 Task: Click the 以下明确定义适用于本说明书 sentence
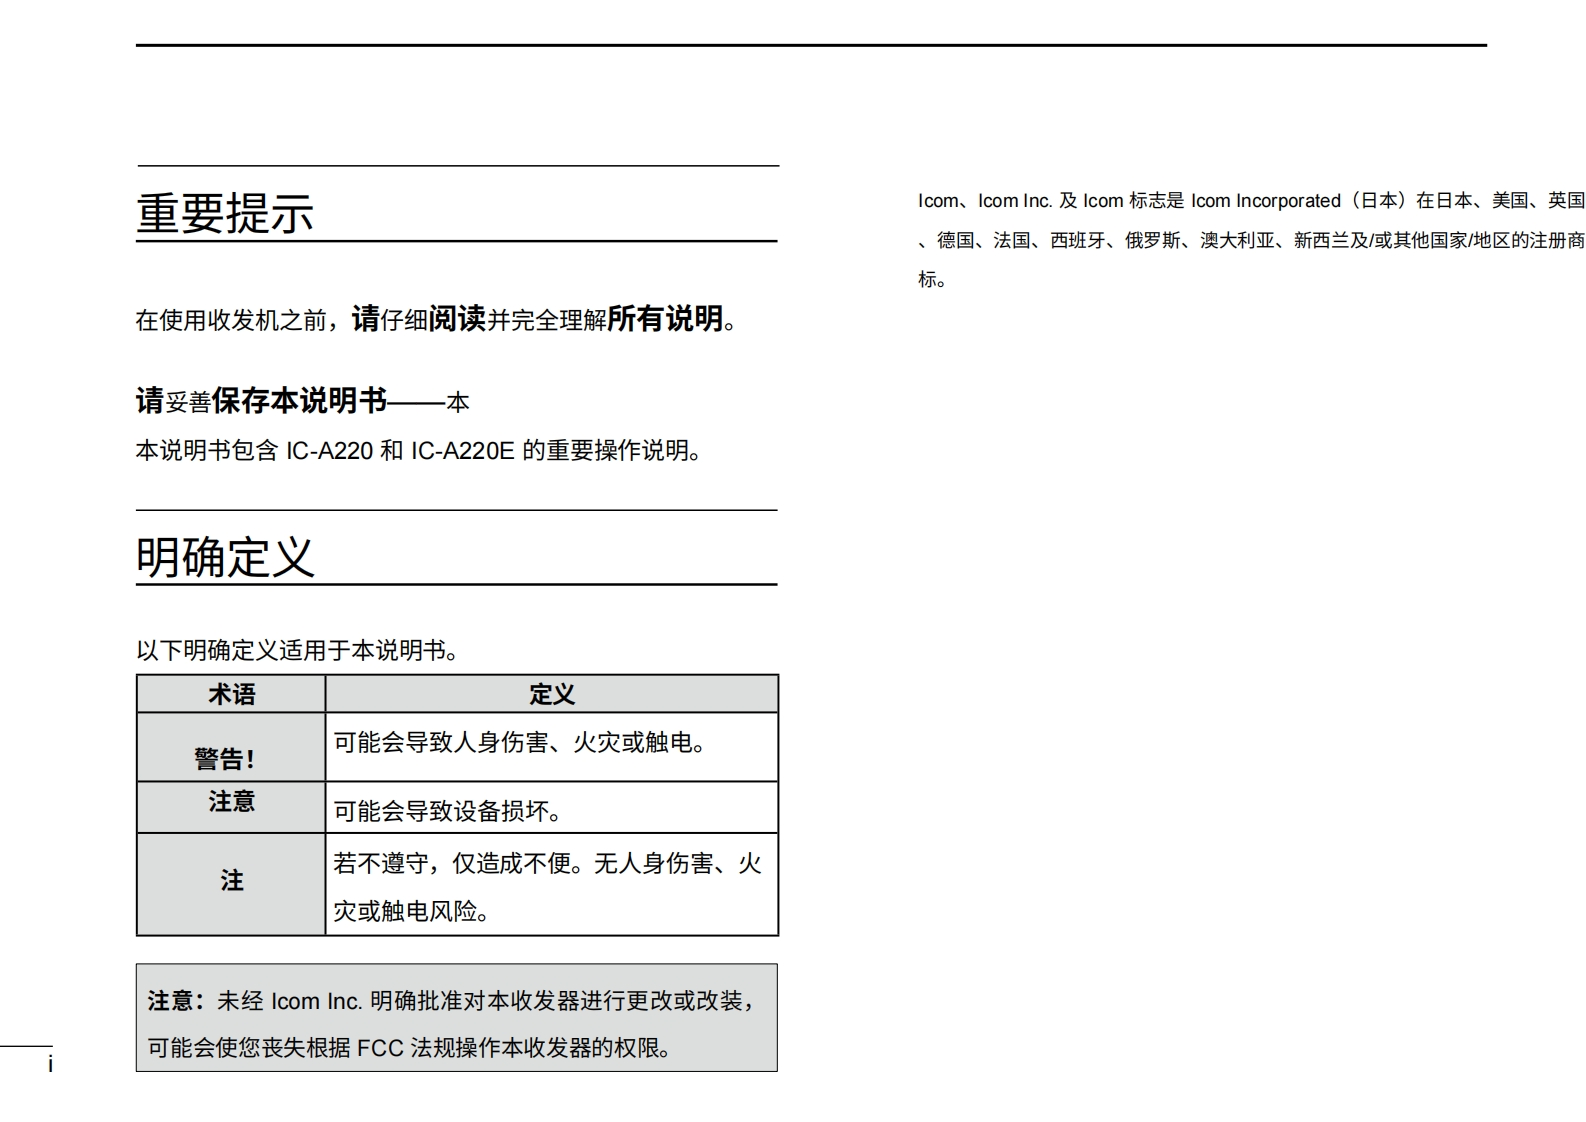point(298,650)
